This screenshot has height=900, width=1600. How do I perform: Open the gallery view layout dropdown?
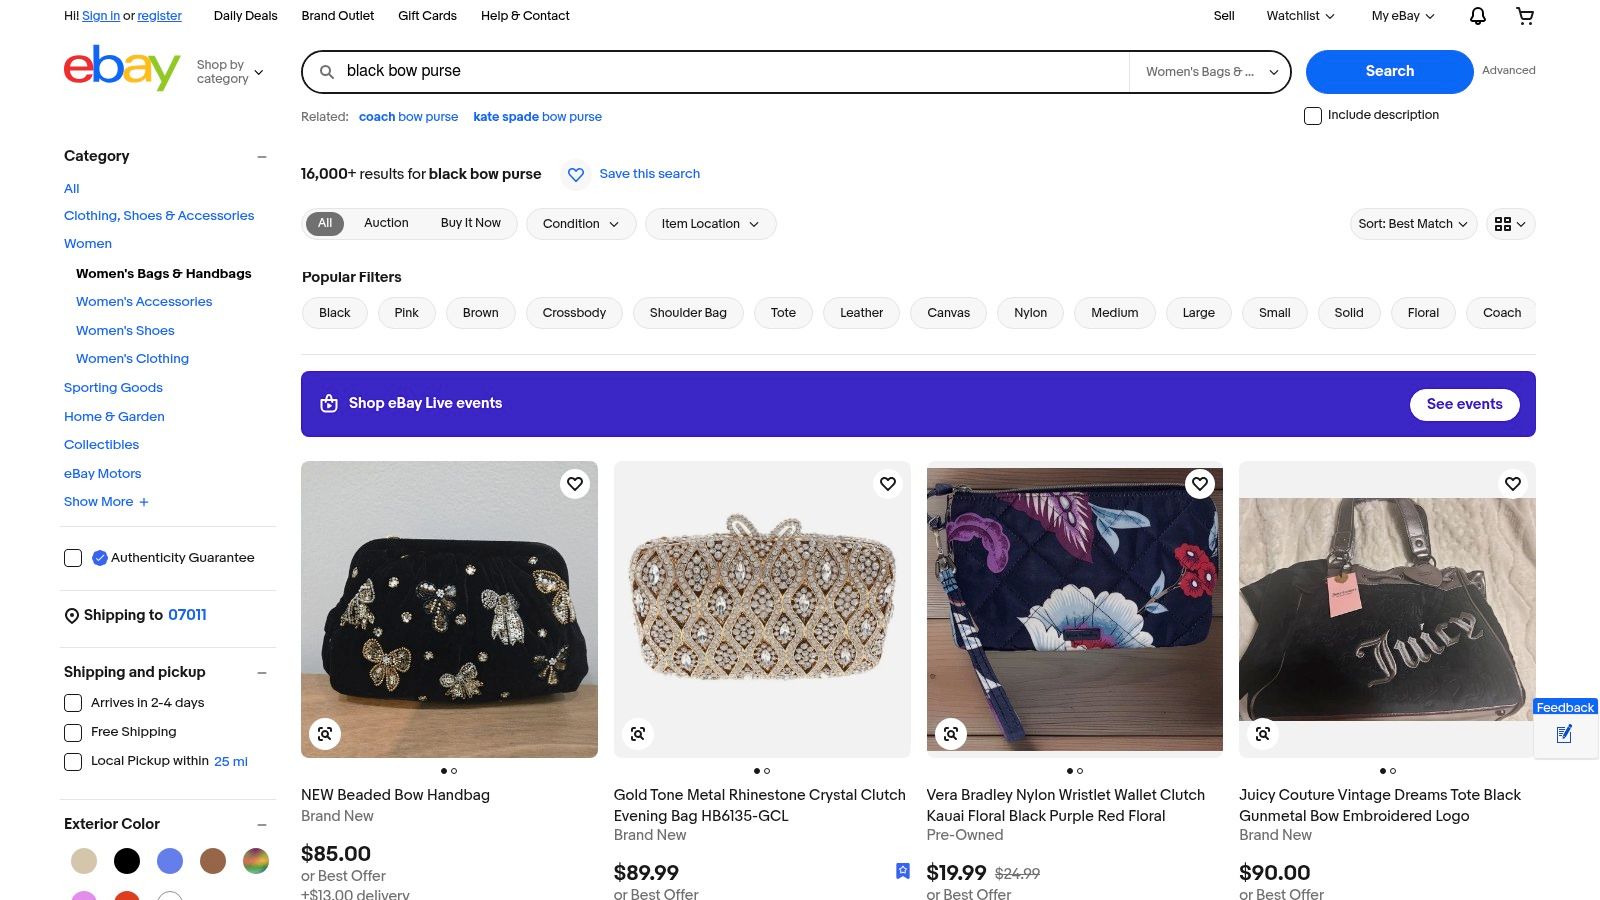coord(1510,224)
